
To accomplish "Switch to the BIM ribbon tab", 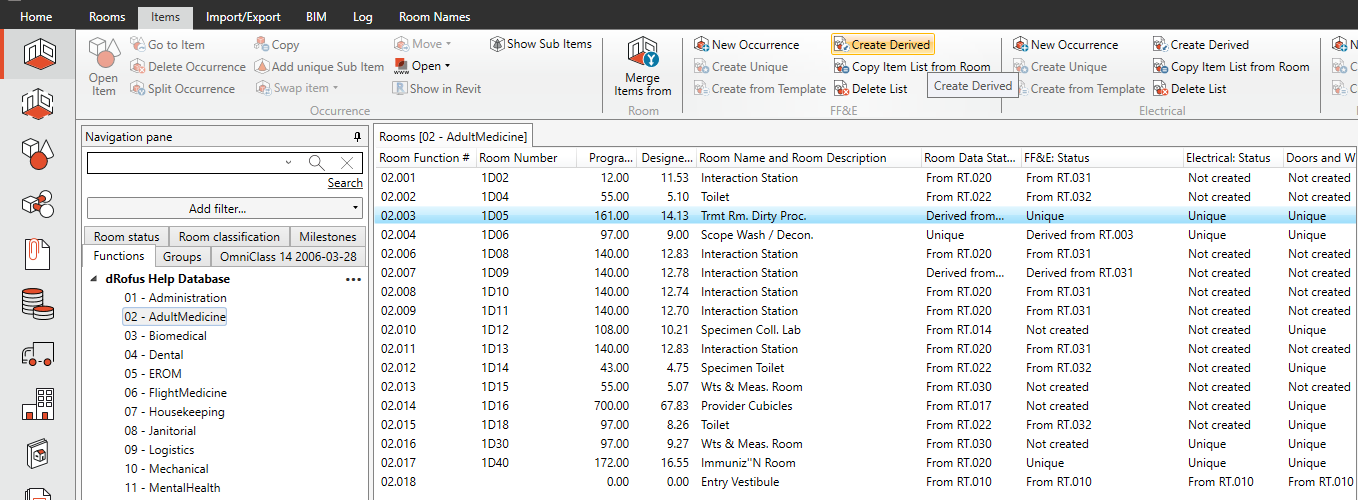I will pyautogui.click(x=317, y=17).
